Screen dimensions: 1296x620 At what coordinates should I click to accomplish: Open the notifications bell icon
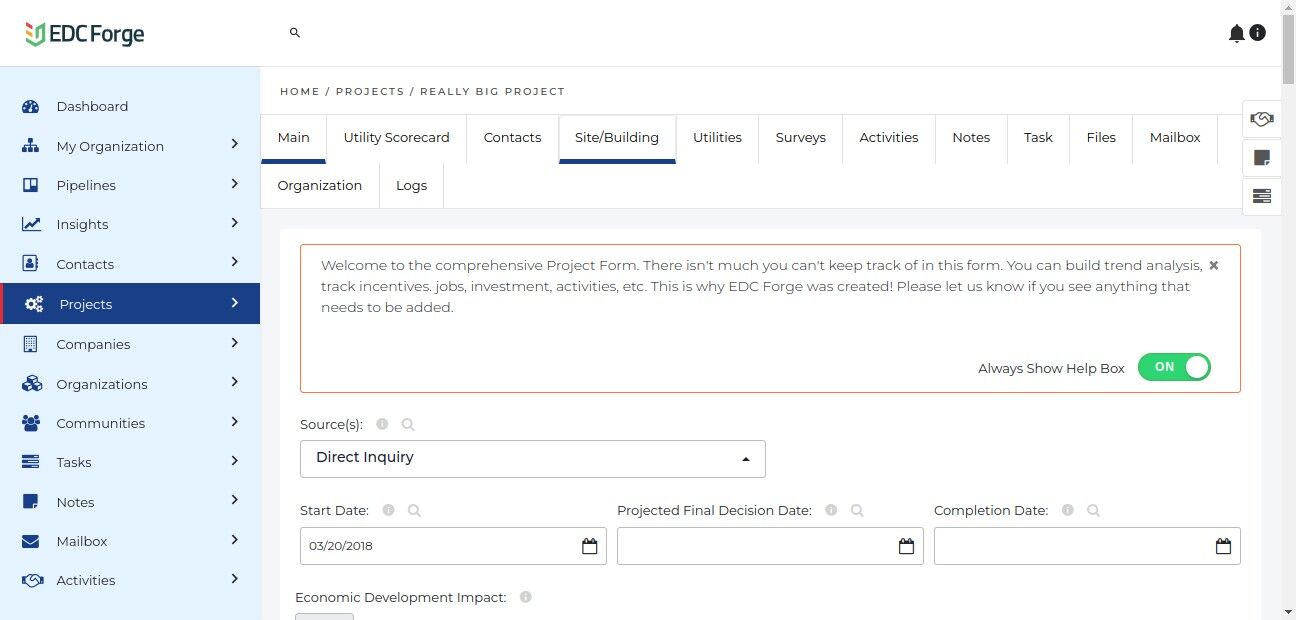(x=1236, y=34)
